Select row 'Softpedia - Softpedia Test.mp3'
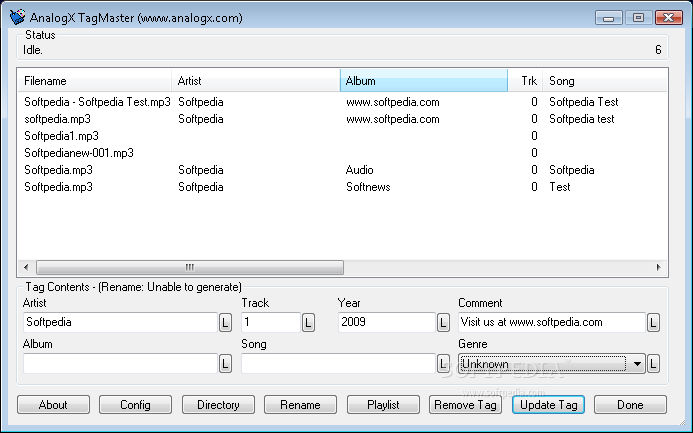 point(343,102)
